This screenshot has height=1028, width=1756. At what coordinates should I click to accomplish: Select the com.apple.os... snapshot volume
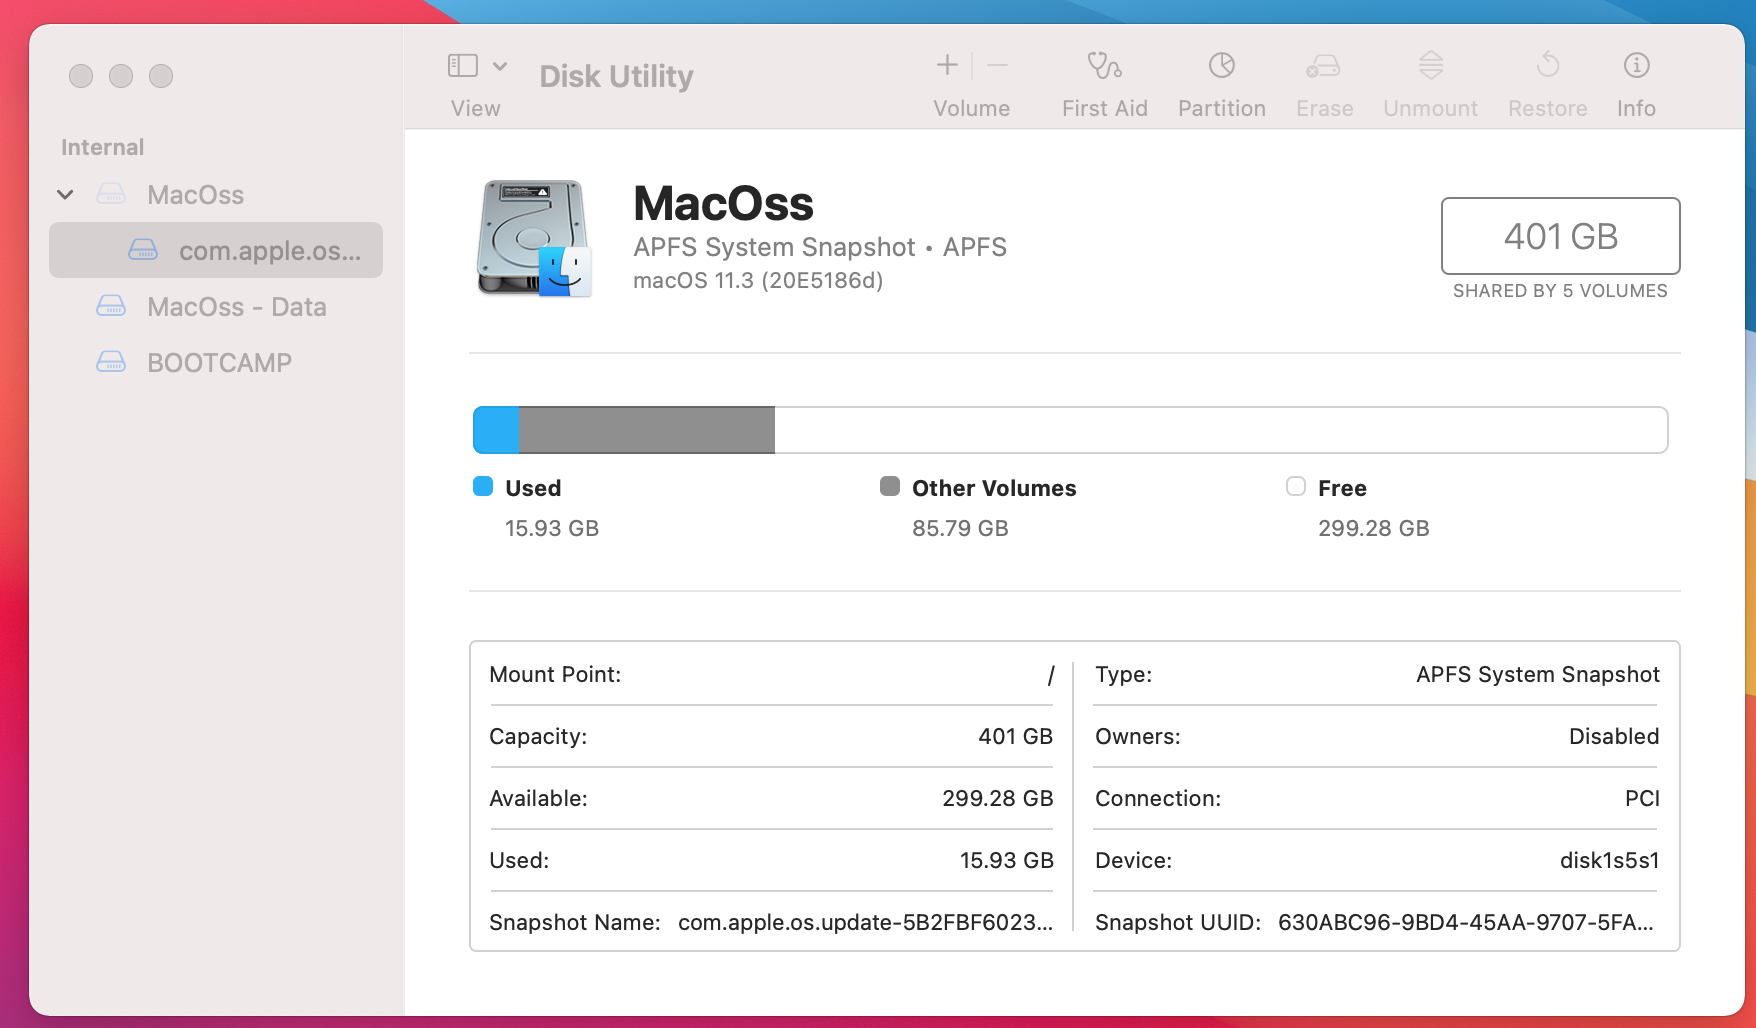point(216,250)
